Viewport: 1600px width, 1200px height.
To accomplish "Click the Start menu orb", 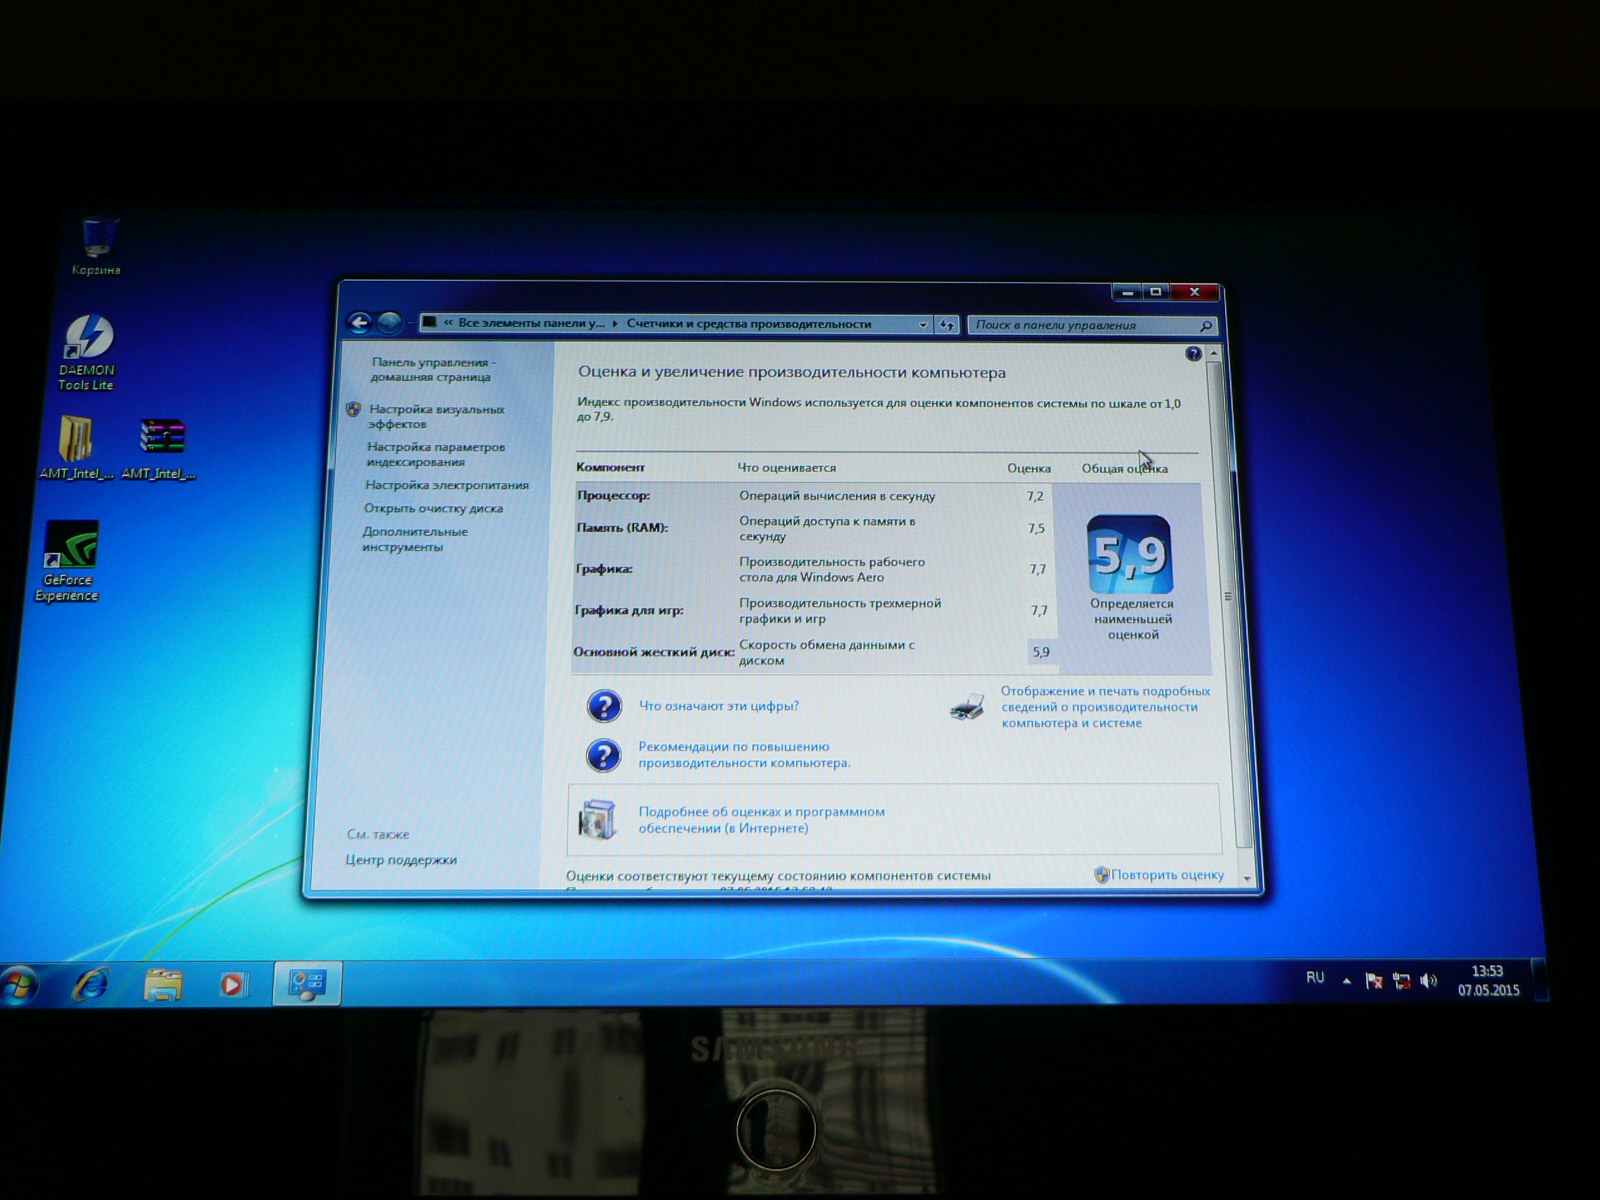I will (19, 986).
